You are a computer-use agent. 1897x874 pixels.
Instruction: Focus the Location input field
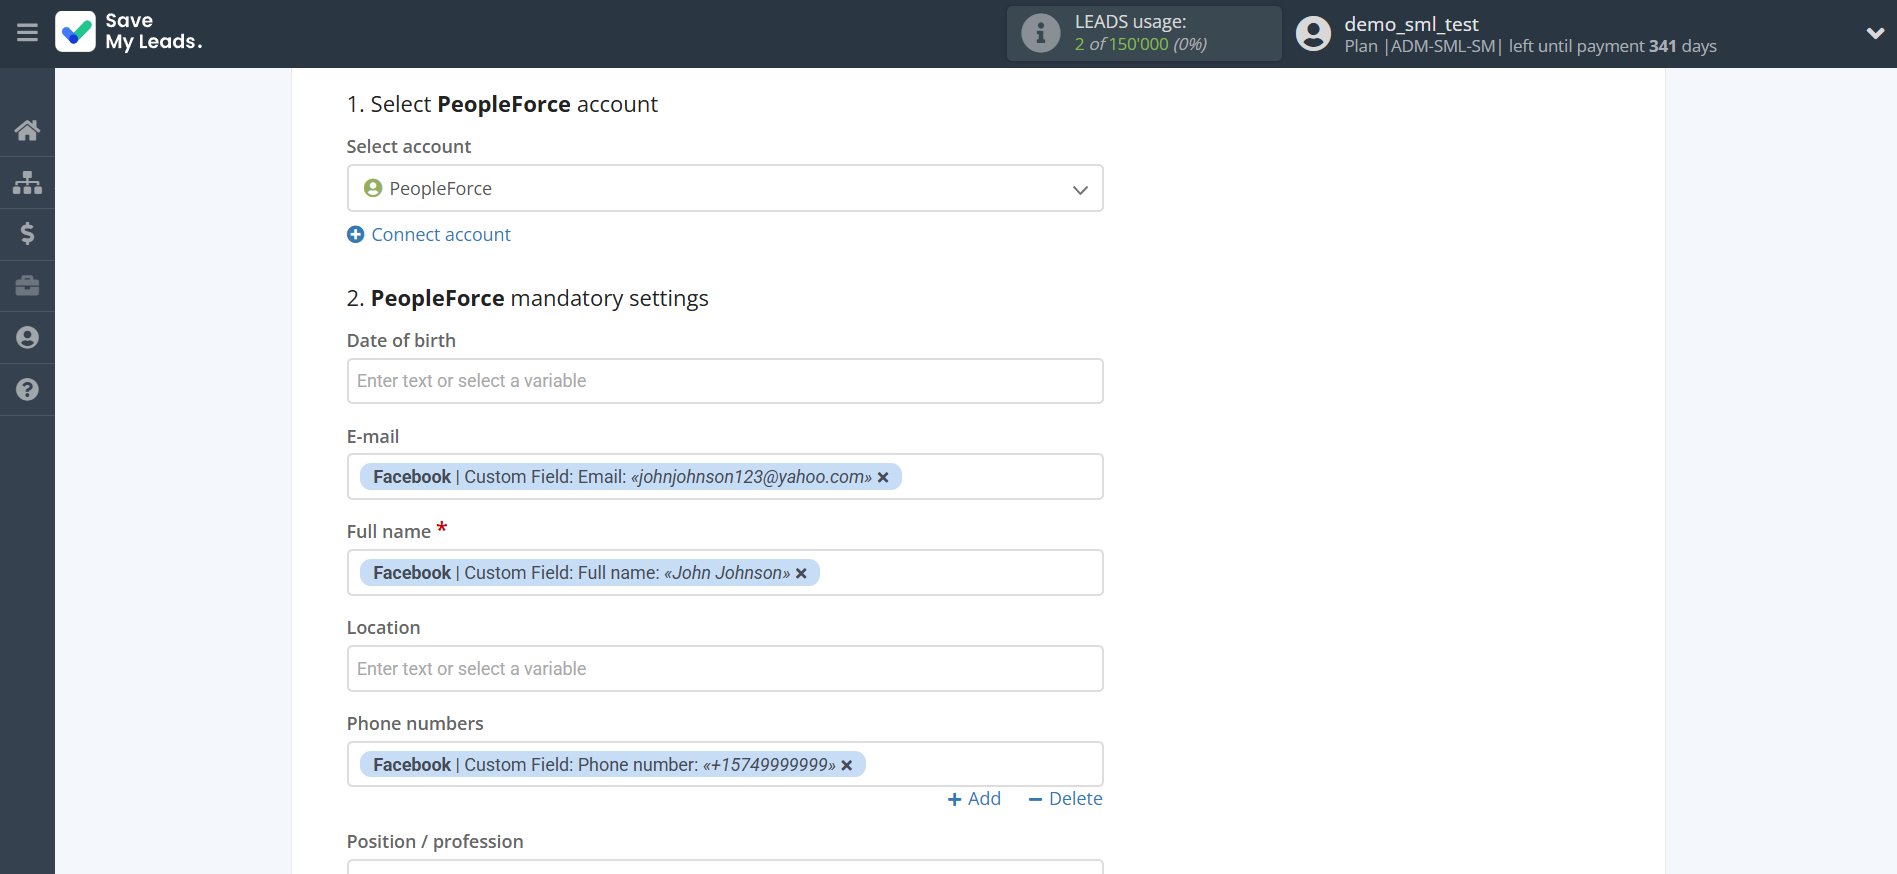coord(724,669)
